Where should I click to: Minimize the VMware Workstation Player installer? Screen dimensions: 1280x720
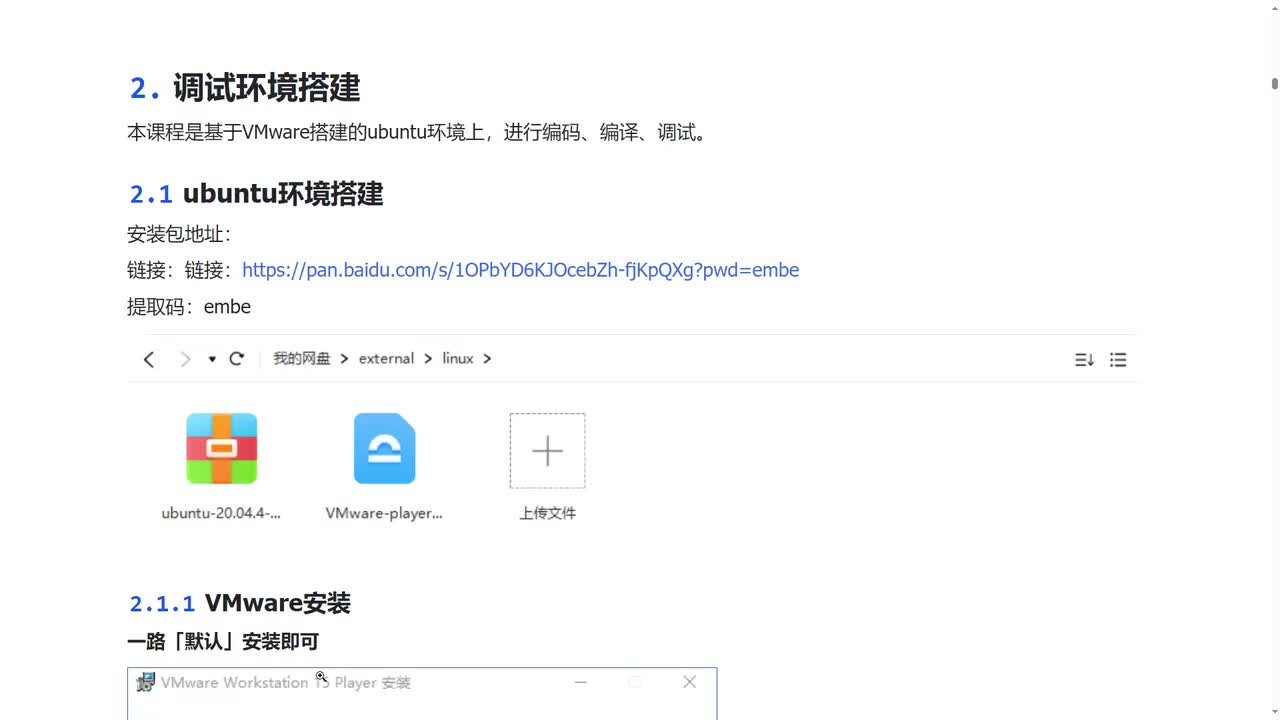click(x=581, y=682)
